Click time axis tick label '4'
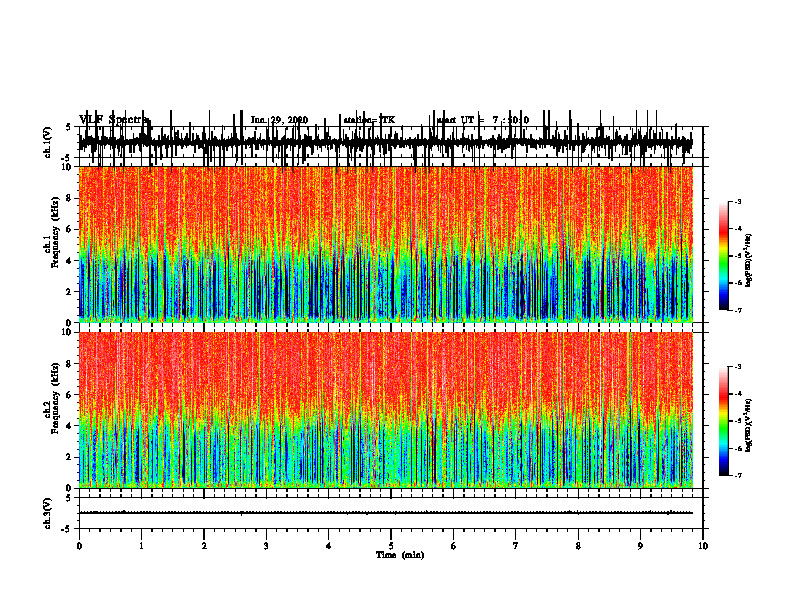The width and height of the screenshot is (792, 612). pyautogui.click(x=328, y=546)
